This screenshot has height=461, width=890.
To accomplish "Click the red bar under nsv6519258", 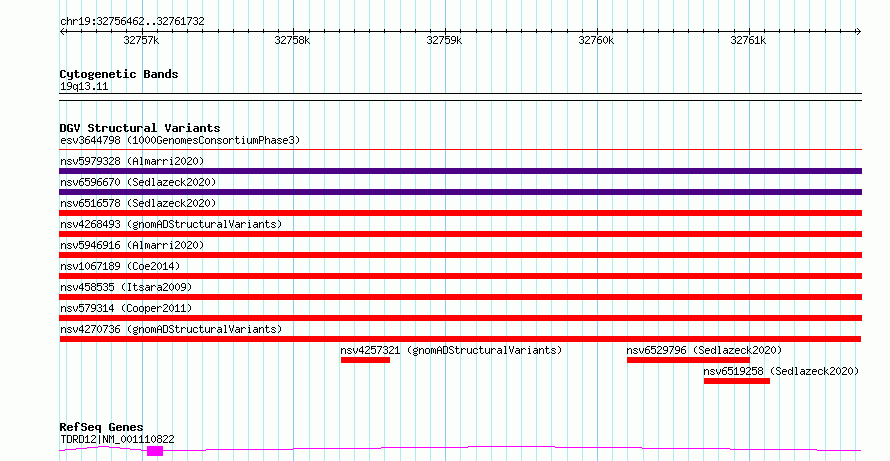I will point(737,381).
